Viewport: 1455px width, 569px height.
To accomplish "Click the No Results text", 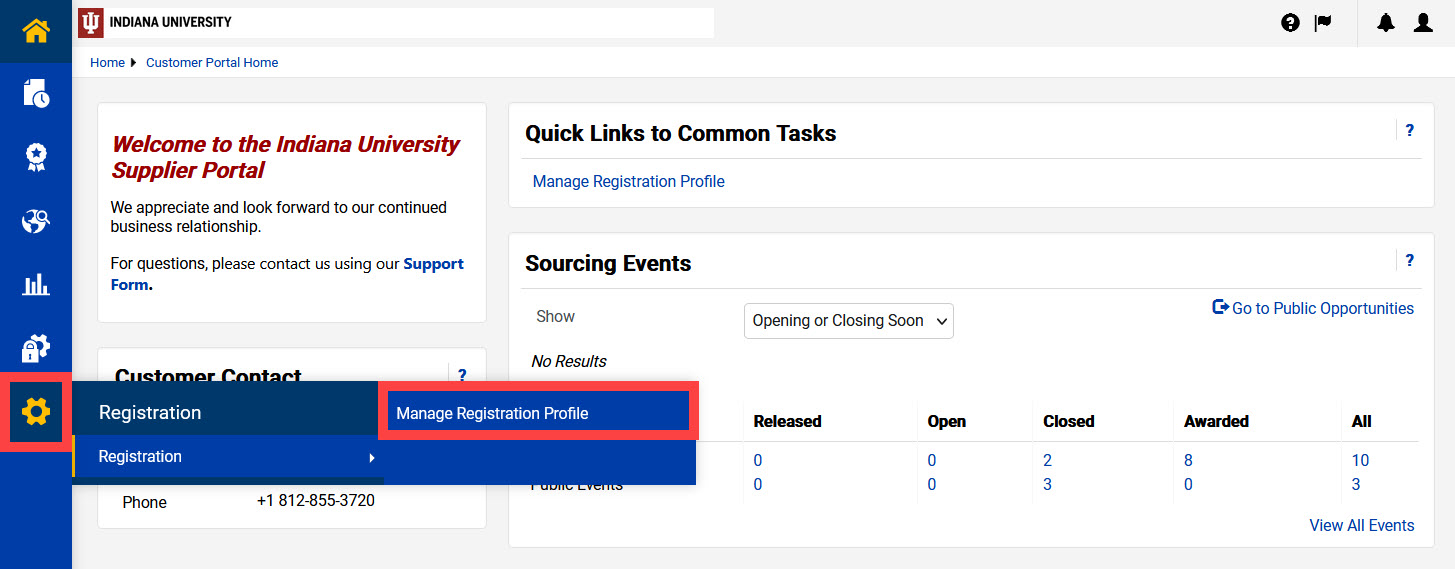I will coord(568,362).
